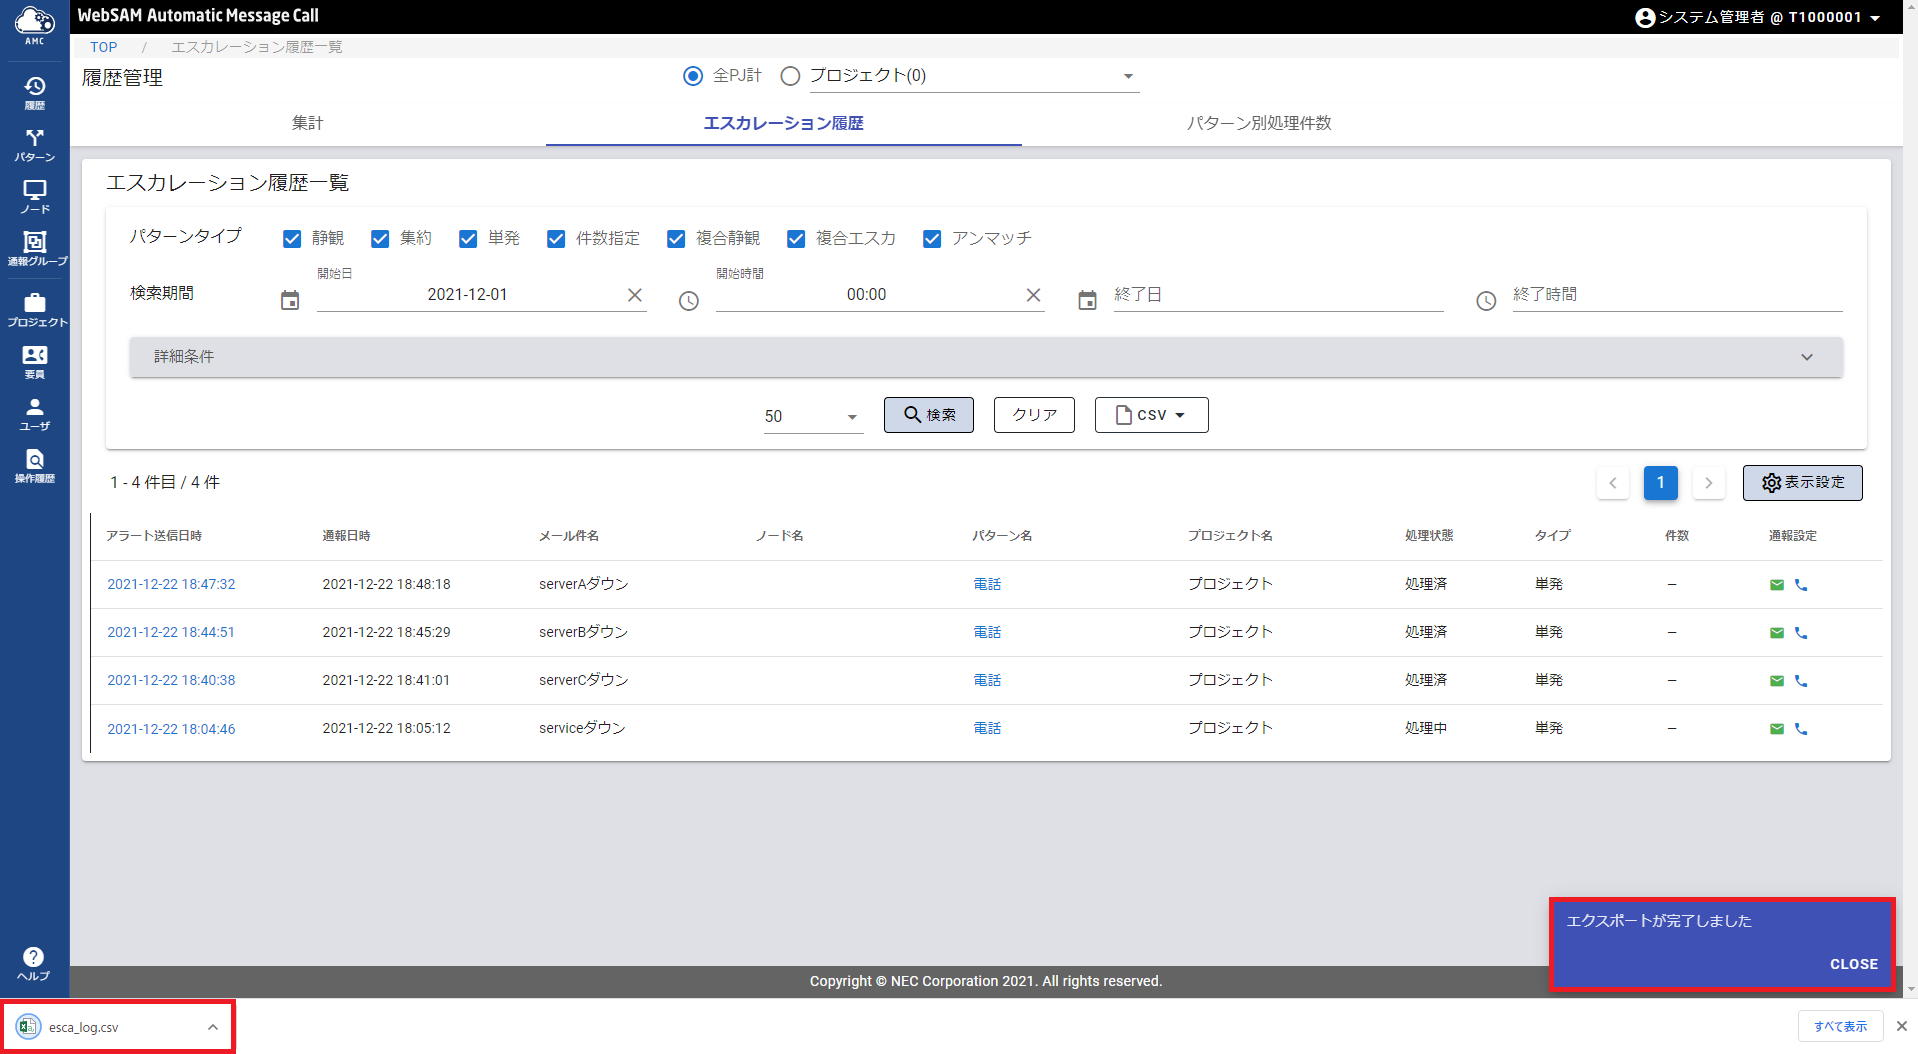The width and height of the screenshot is (1918, 1054).
Task: Open プロジェクト briefcase icon in sidebar
Action: point(34,309)
